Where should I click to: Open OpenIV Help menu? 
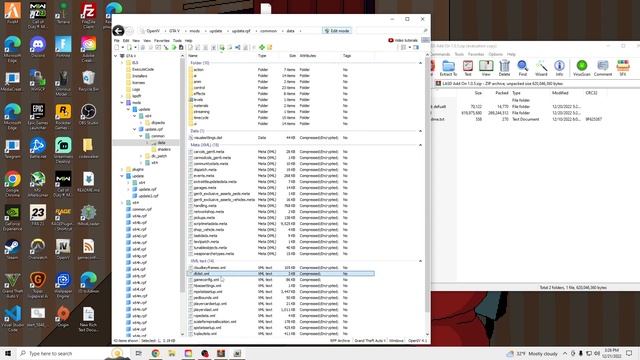[x=189, y=41]
